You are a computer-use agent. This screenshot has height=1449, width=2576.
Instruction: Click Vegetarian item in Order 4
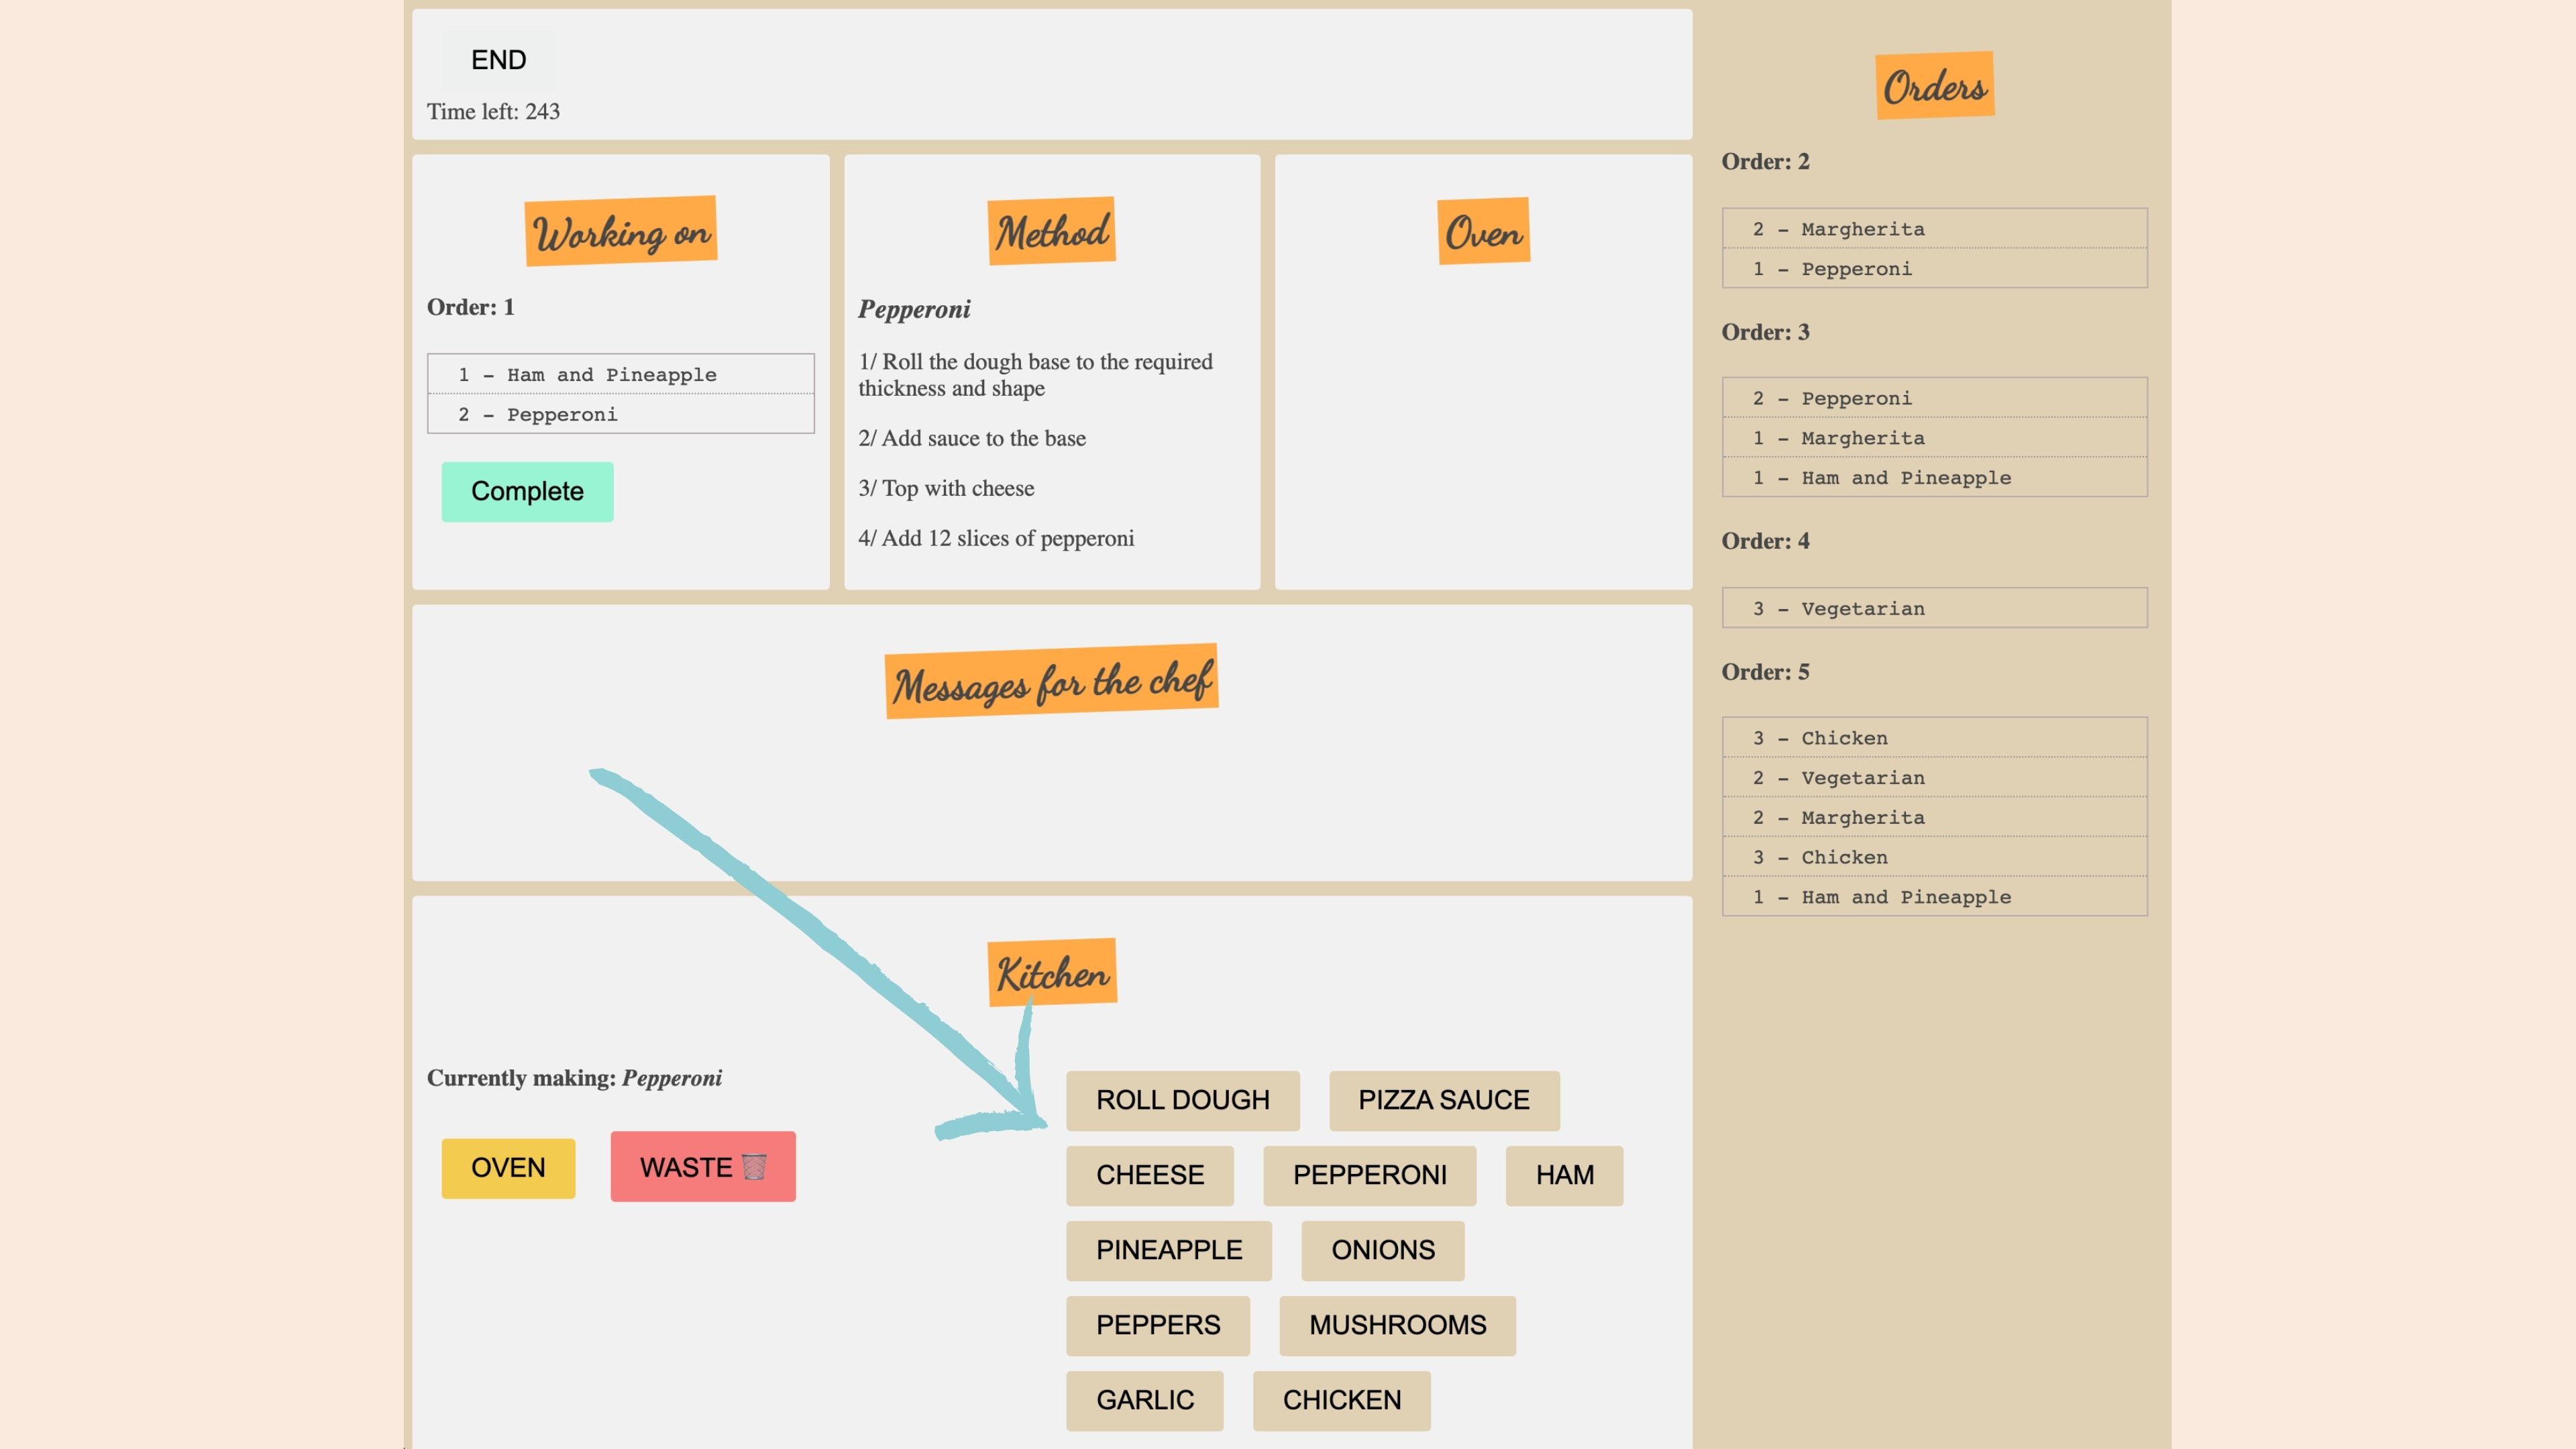click(1934, 608)
